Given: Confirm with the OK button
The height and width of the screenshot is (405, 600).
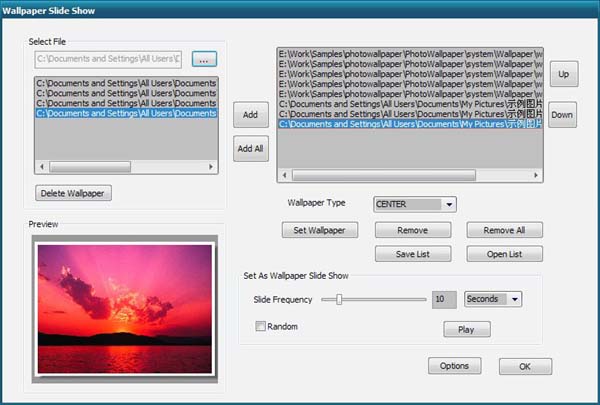Looking at the screenshot, I should (x=525, y=367).
